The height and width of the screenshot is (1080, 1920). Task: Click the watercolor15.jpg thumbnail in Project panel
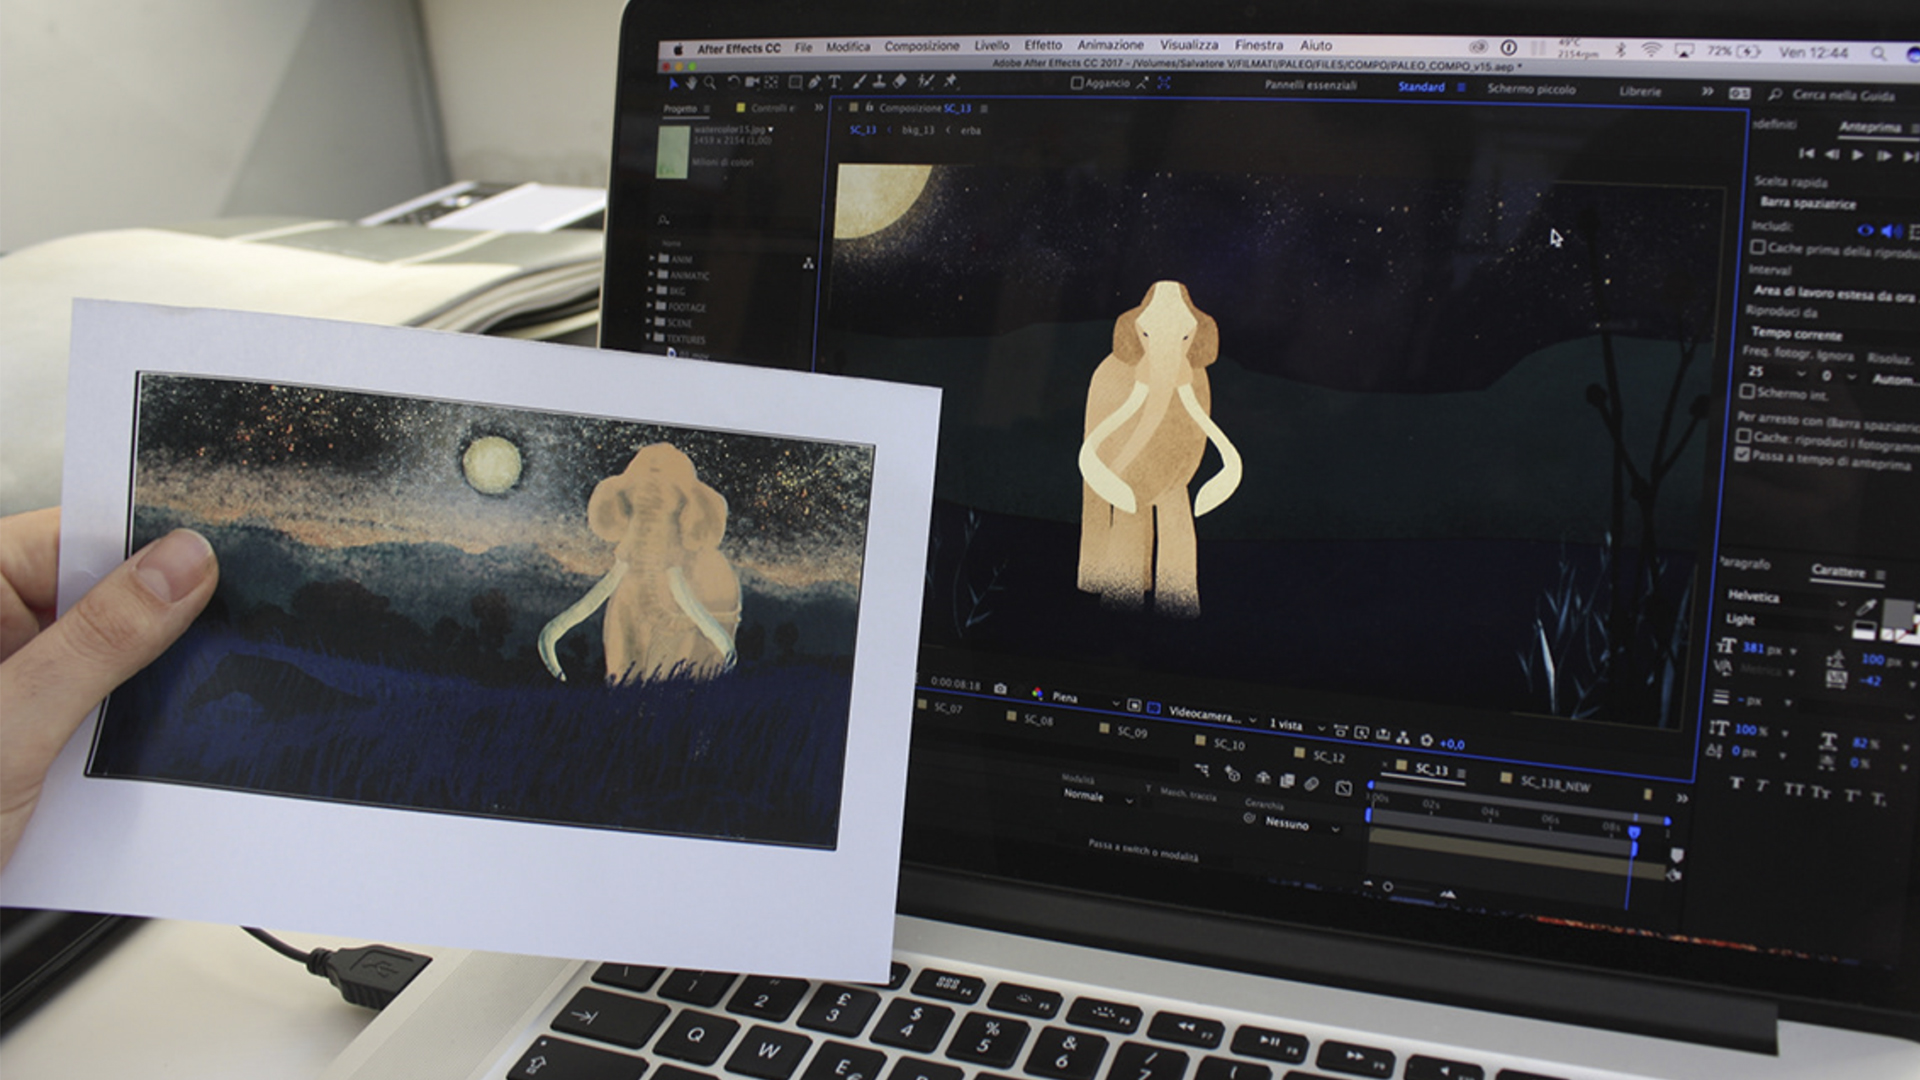coord(672,151)
